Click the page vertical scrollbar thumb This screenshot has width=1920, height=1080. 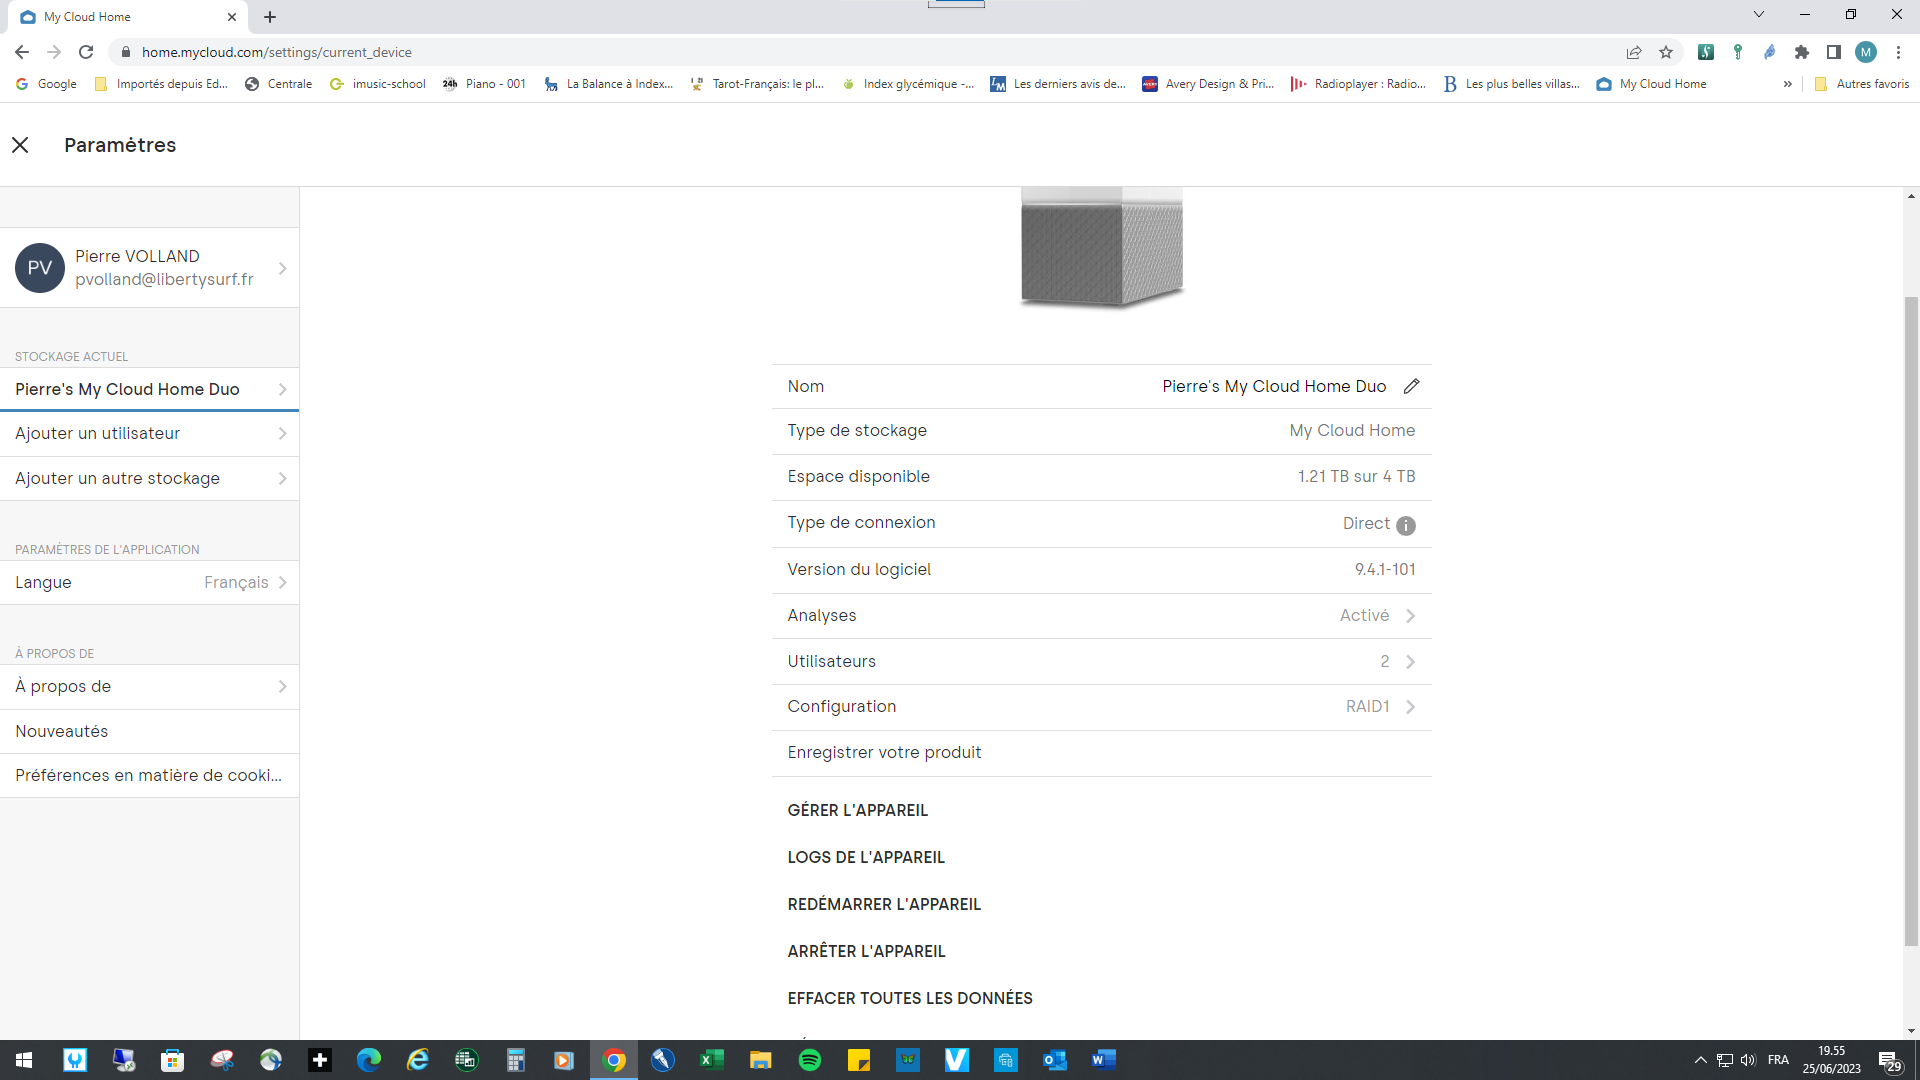point(1911,620)
